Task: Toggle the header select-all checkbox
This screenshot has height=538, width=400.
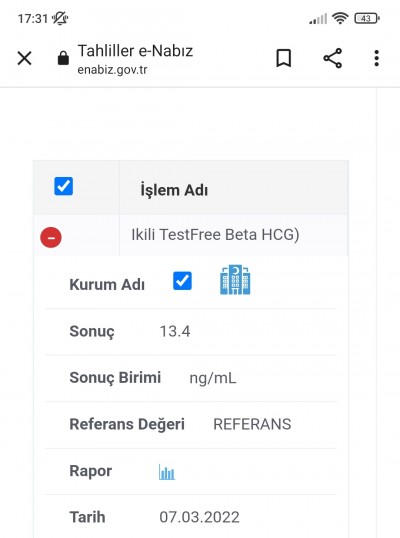Action: [x=63, y=186]
